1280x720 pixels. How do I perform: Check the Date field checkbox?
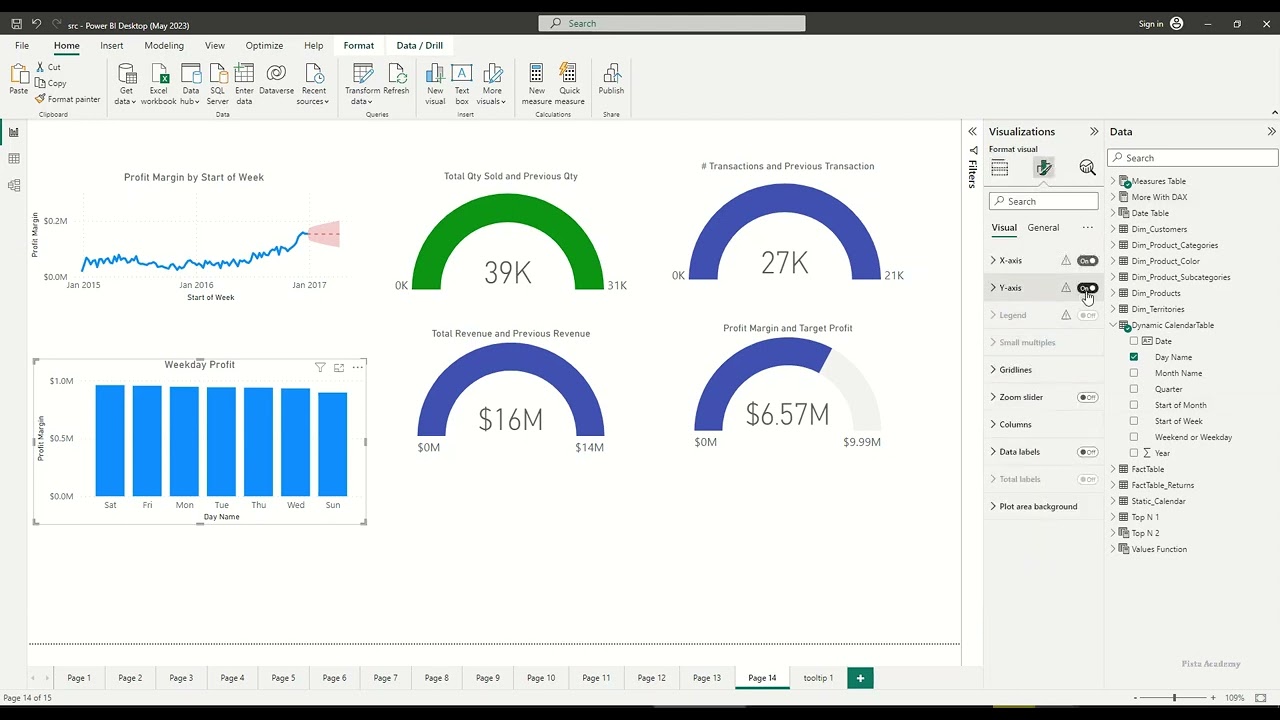(1134, 341)
